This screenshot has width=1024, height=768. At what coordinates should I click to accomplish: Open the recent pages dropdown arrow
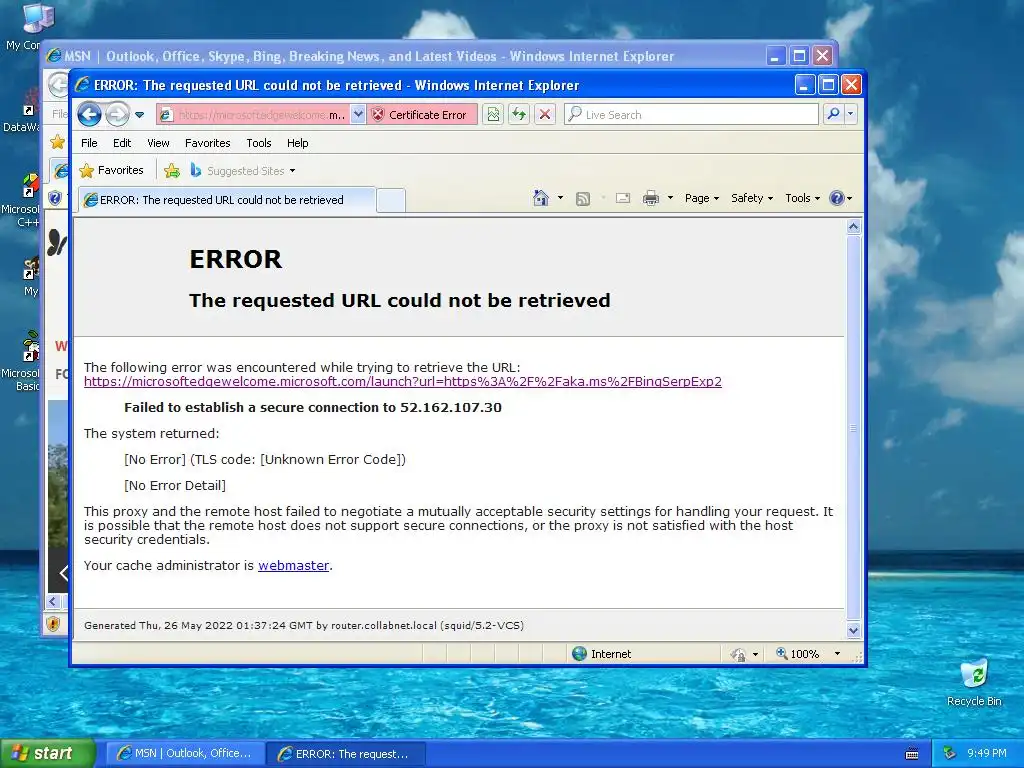tap(139, 115)
